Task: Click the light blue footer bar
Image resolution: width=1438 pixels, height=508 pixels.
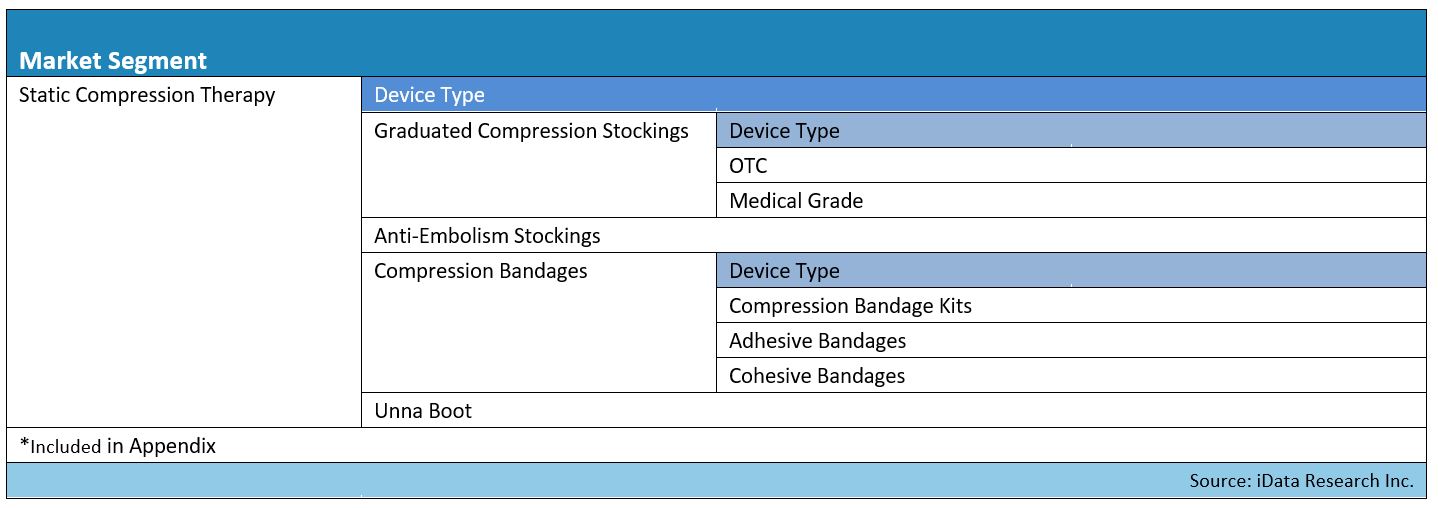Action: coord(716,481)
